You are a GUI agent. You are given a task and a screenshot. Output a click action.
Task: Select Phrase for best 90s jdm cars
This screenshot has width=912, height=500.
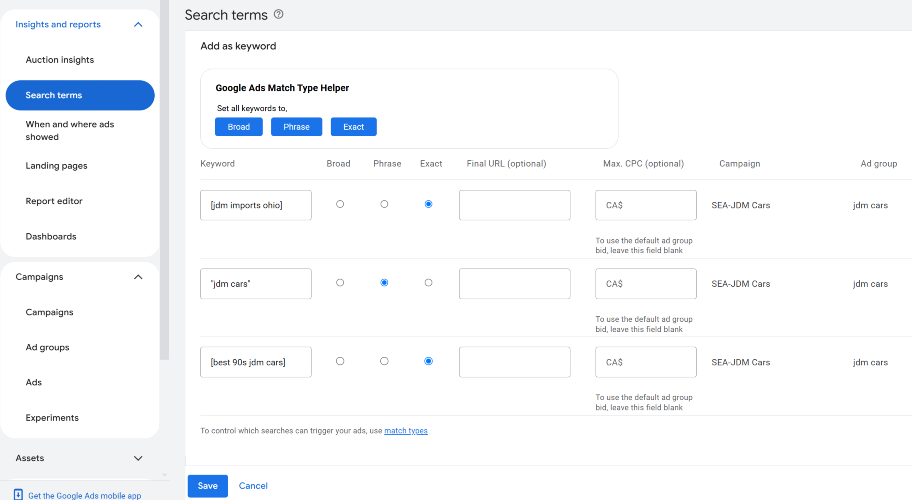click(x=384, y=361)
